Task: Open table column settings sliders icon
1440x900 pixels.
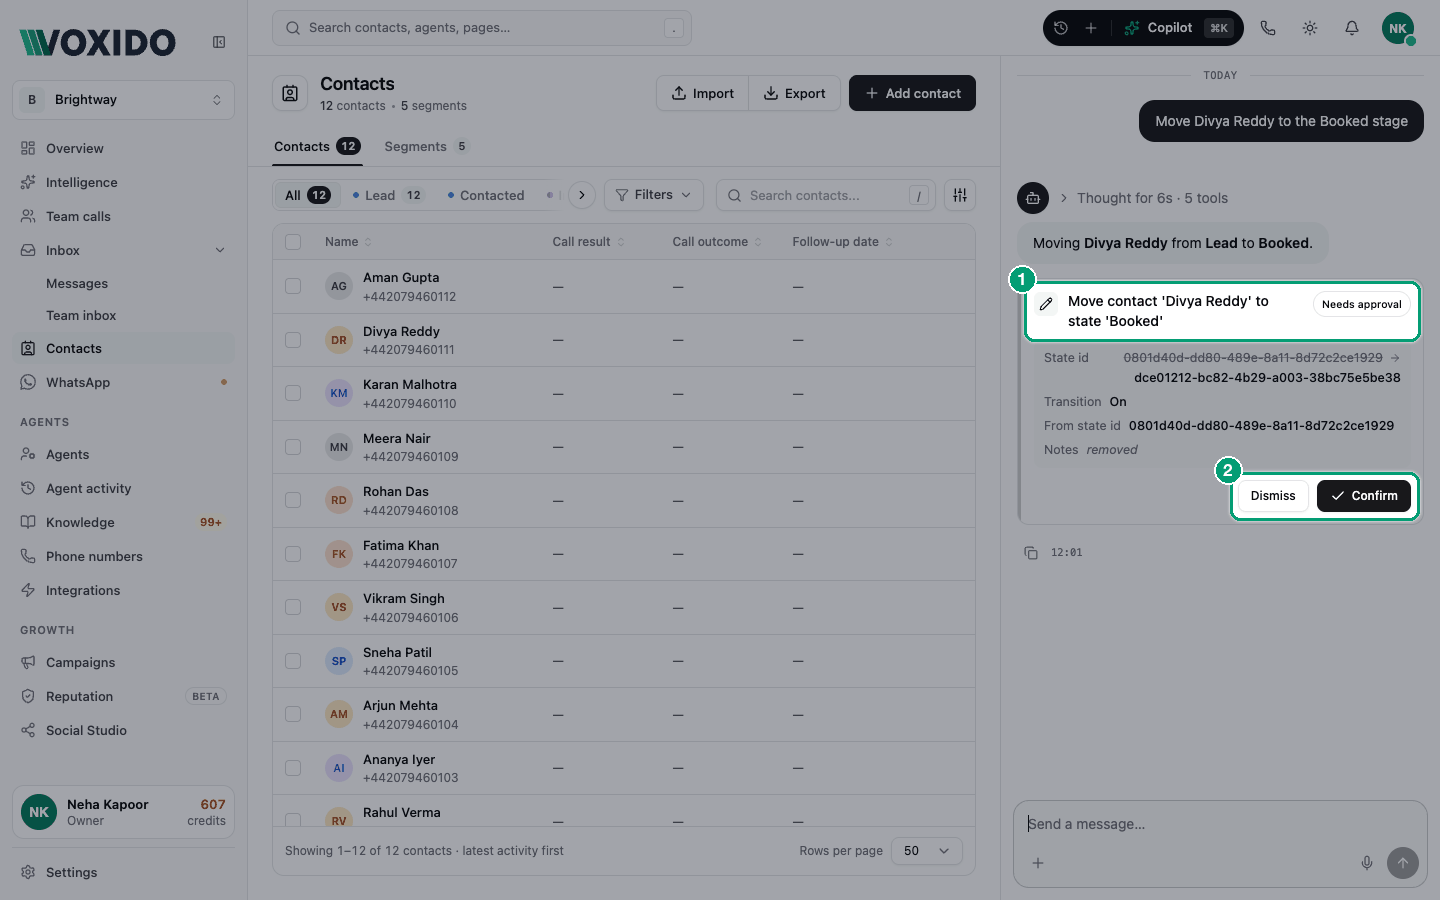Action: coord(960,195)
